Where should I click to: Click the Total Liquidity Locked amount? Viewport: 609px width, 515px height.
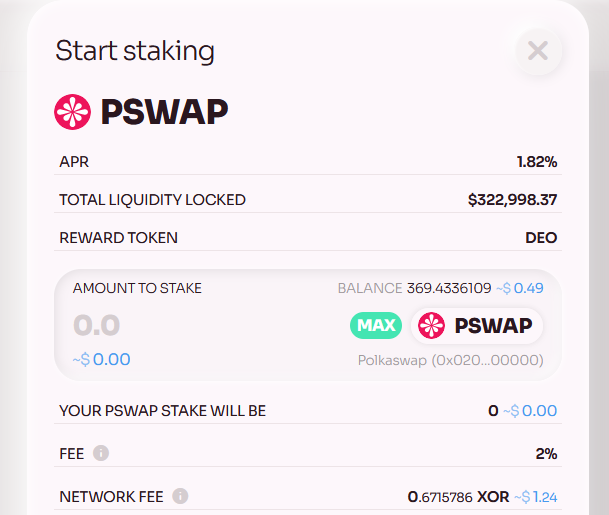[x=513, y=200]
